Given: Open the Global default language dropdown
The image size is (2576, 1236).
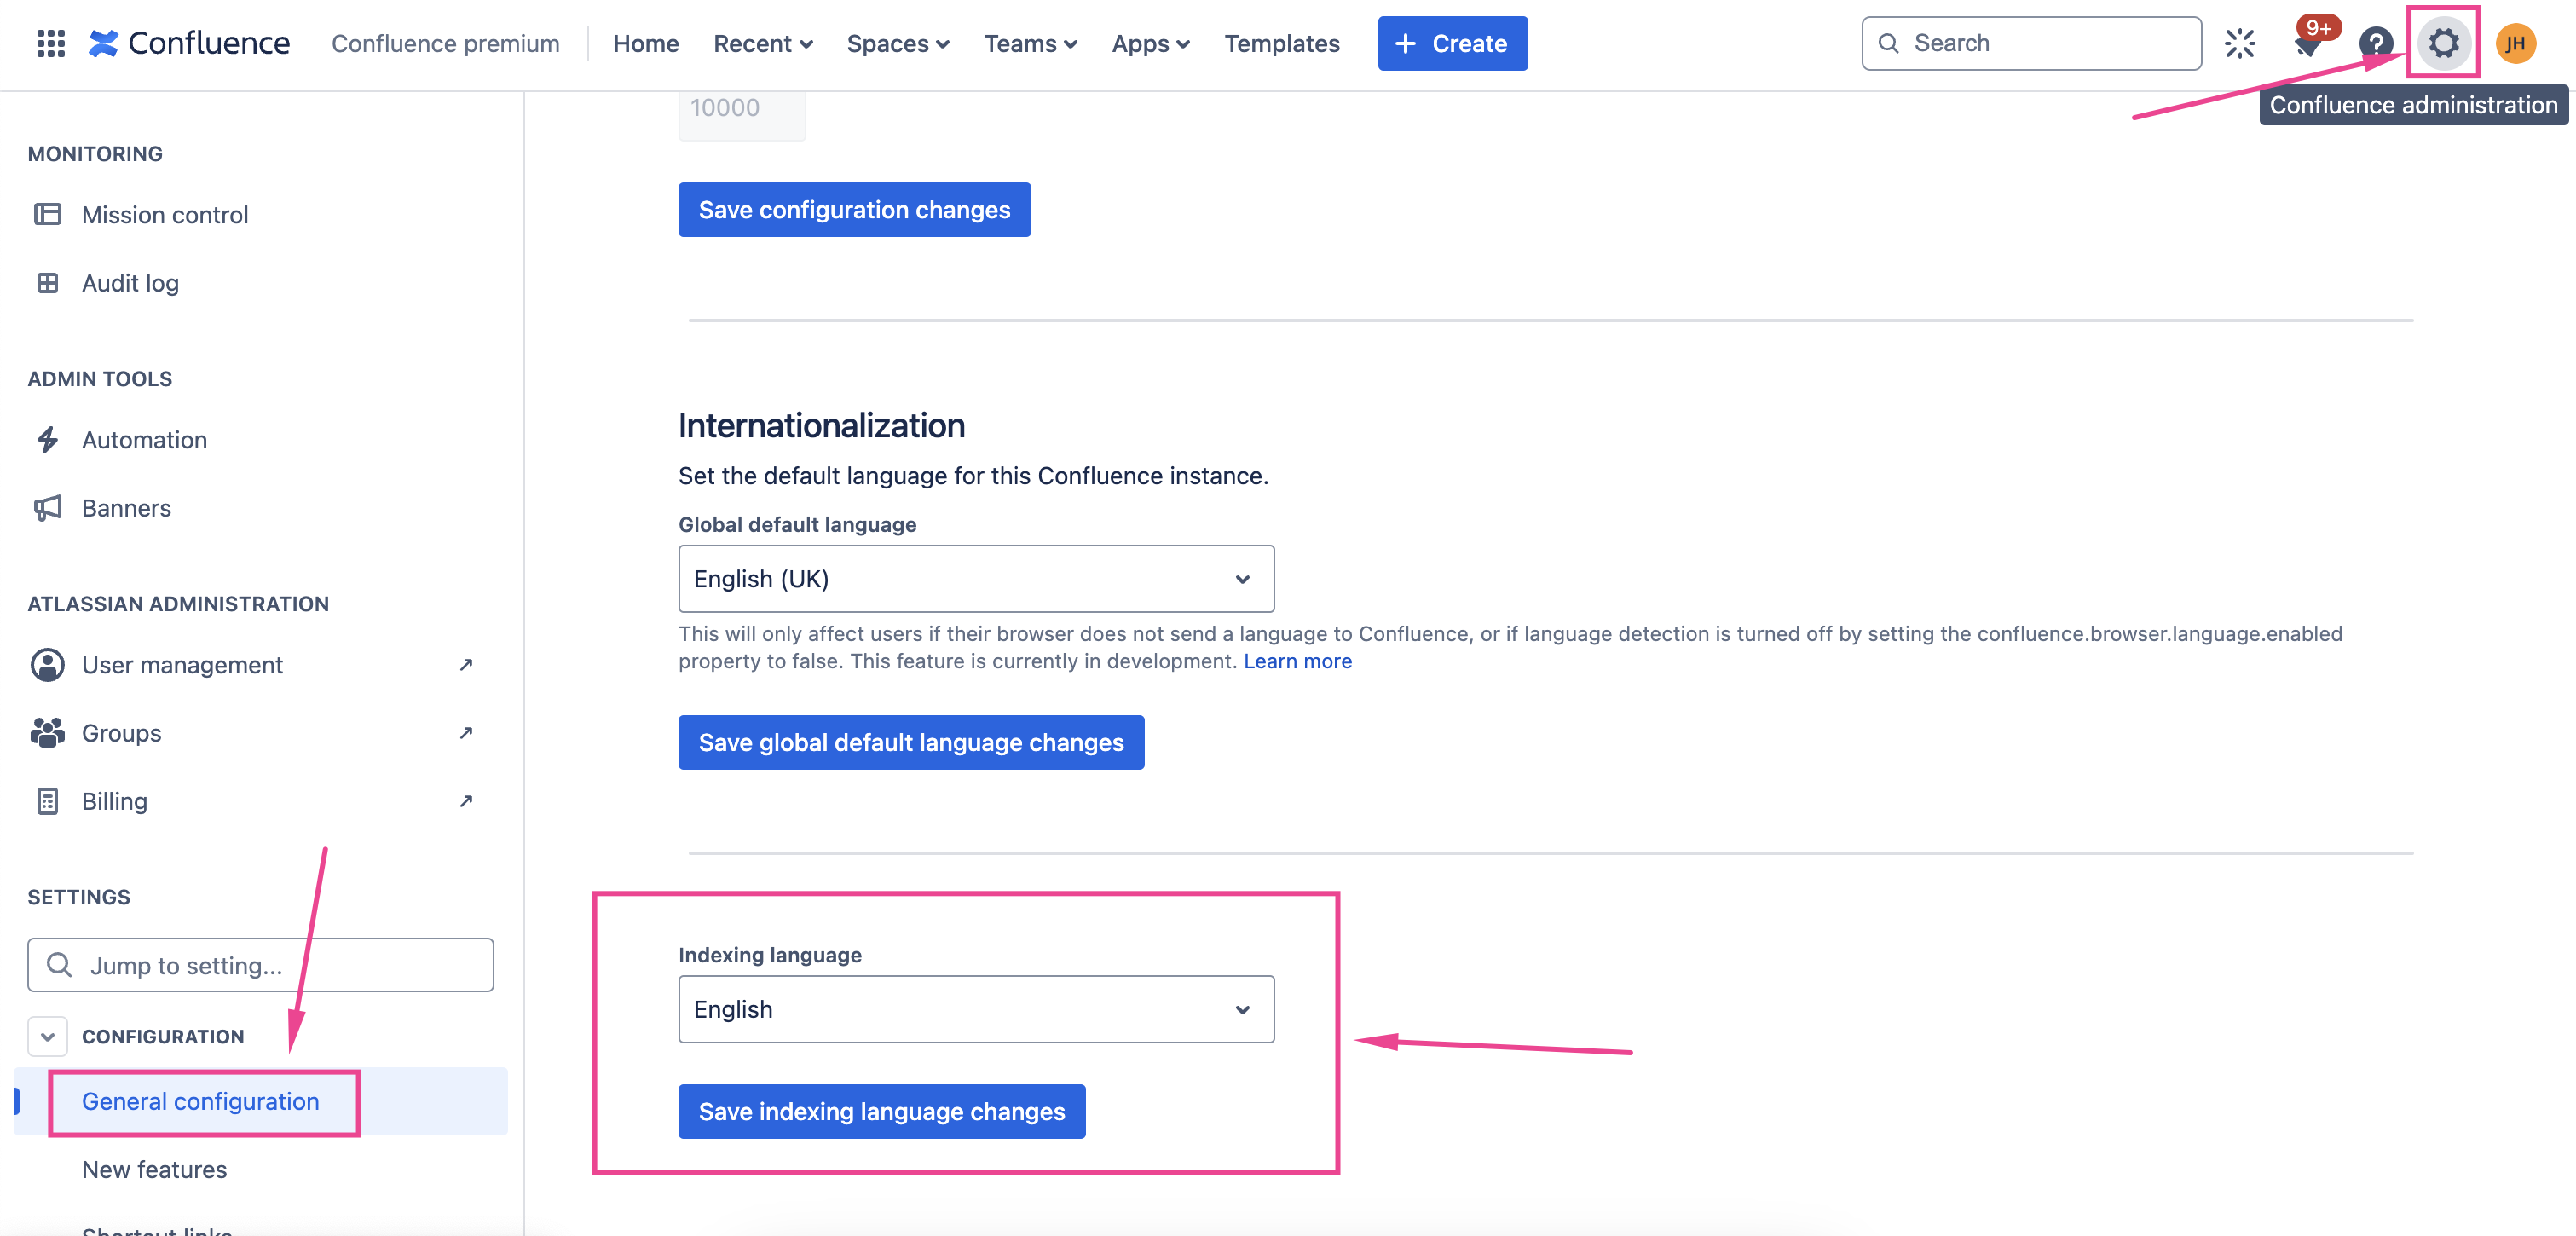Looking at the screenshot, I should [975, 578].
